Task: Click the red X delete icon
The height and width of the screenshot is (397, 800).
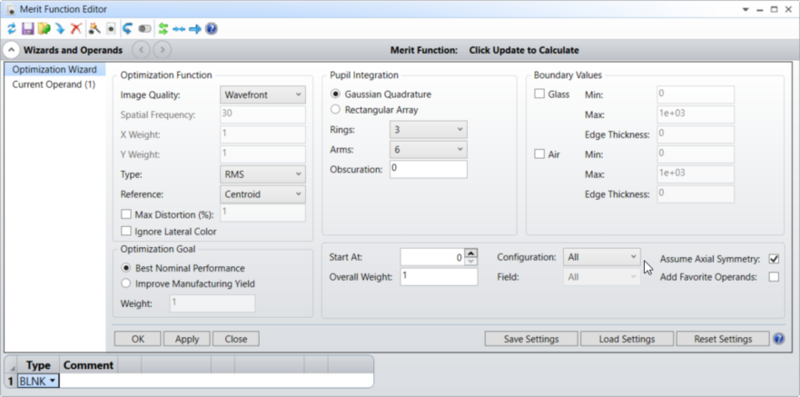Action: click(x=76, y=29)
